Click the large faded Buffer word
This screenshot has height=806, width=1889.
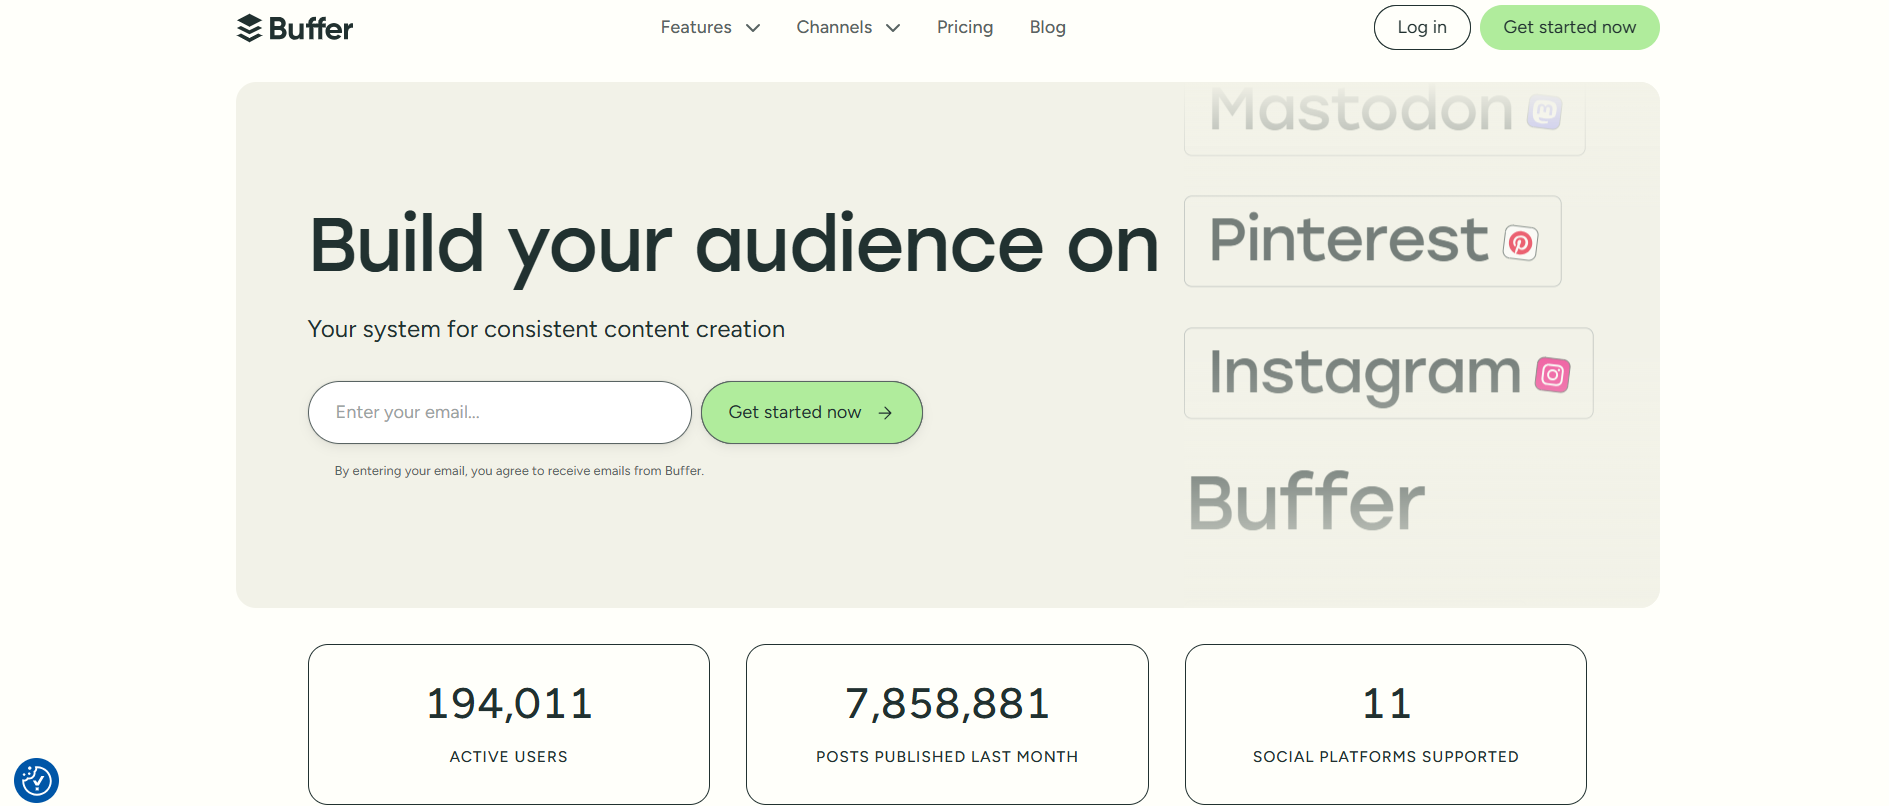point(1306,502)
